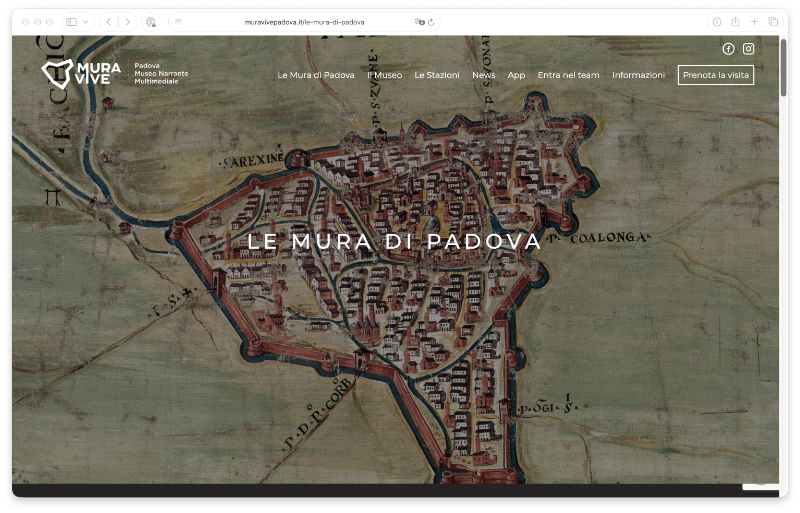Open the App menu item
Screen dimensions: 800x513
tap(516, 75)
